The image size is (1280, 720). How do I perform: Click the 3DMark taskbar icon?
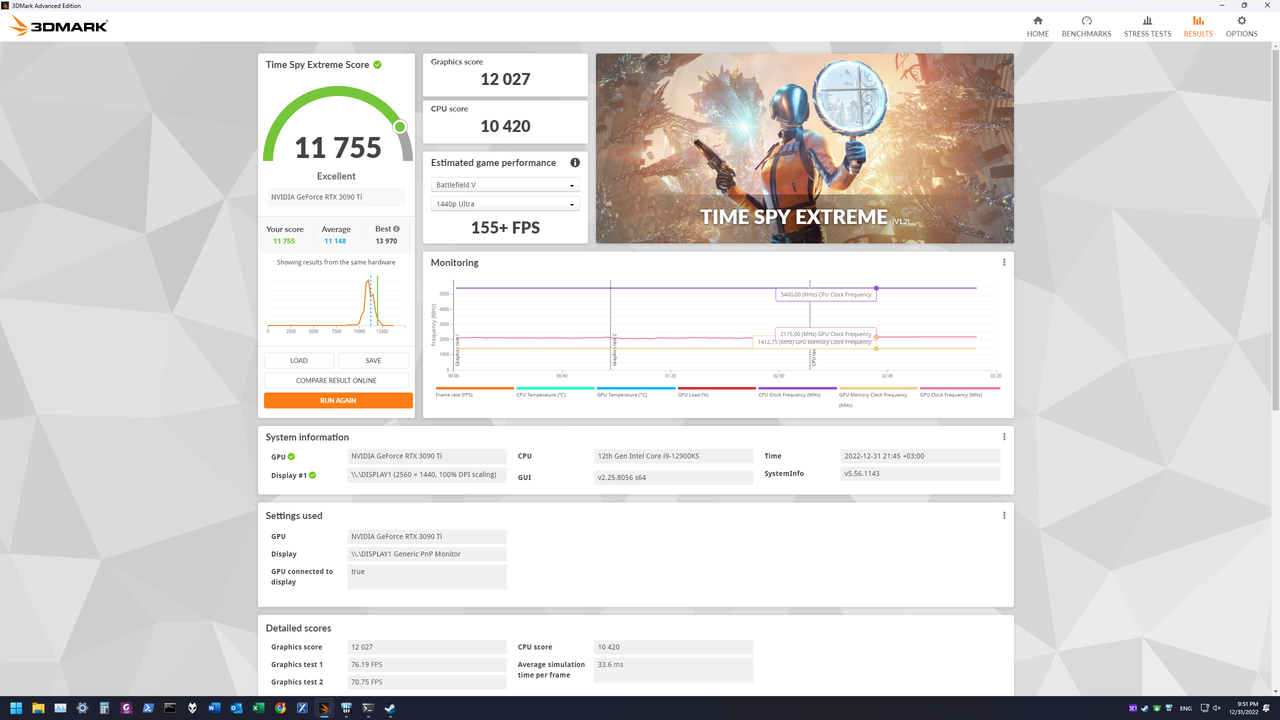click(x=324, y=708)
